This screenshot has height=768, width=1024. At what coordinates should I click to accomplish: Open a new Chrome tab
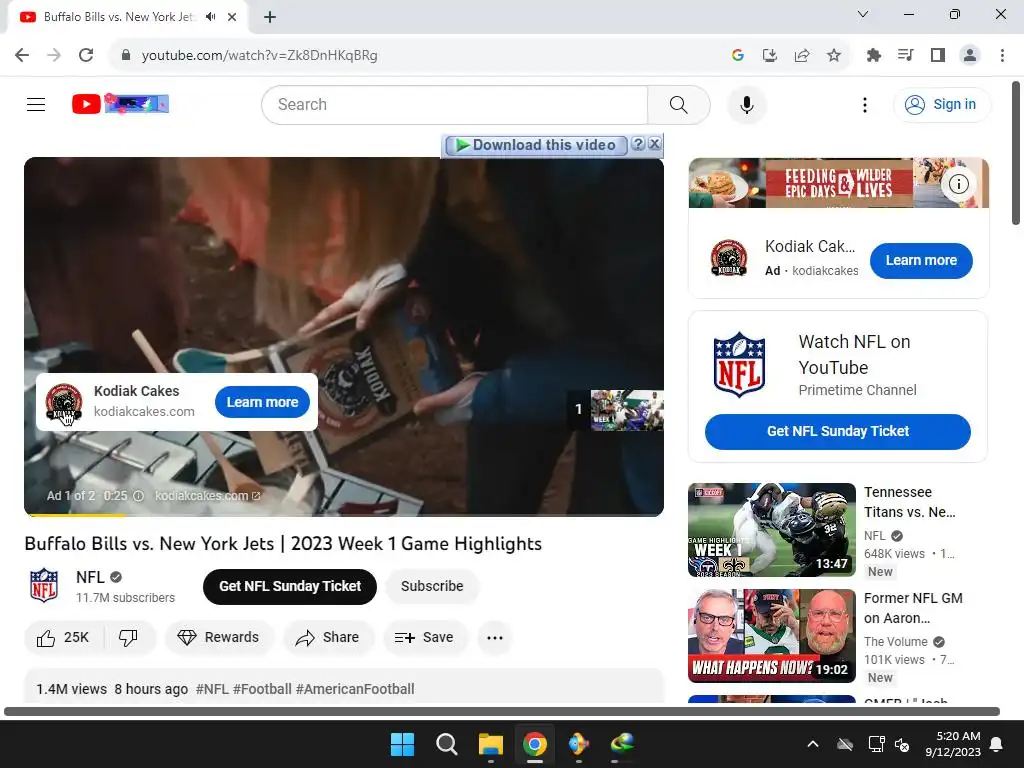coord(270,17)
